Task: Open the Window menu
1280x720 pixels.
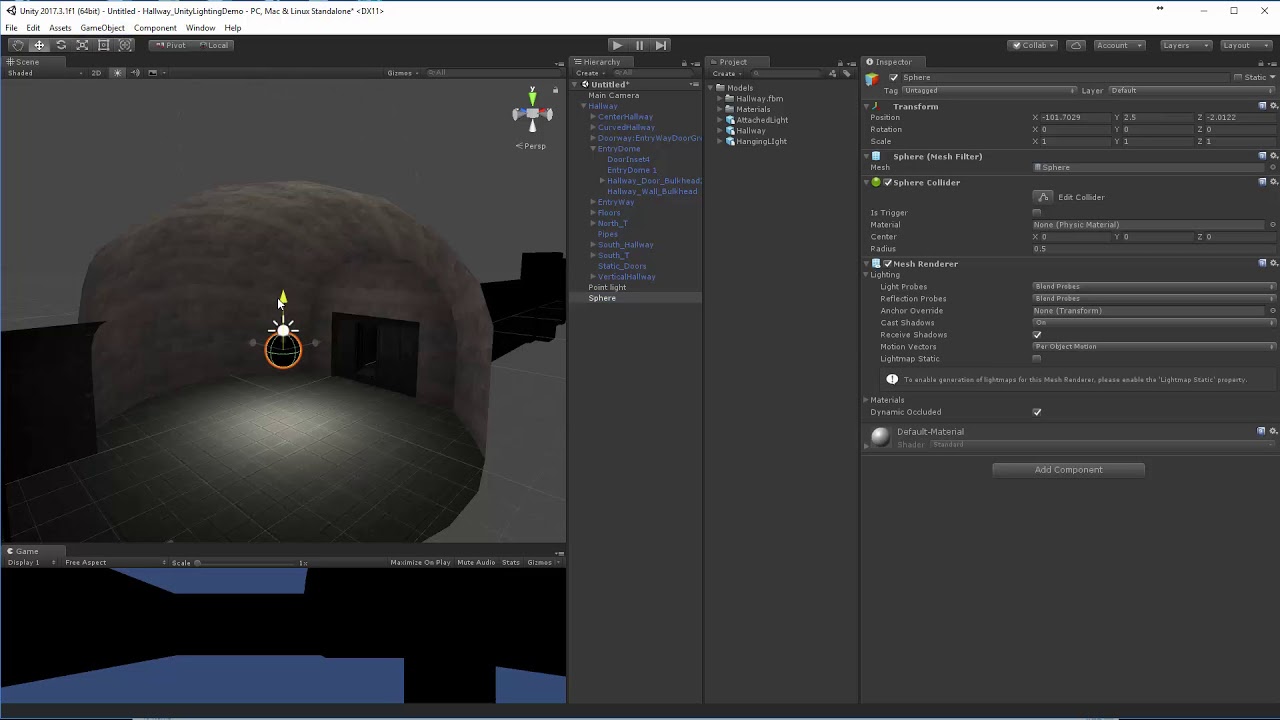Action: 200,28
